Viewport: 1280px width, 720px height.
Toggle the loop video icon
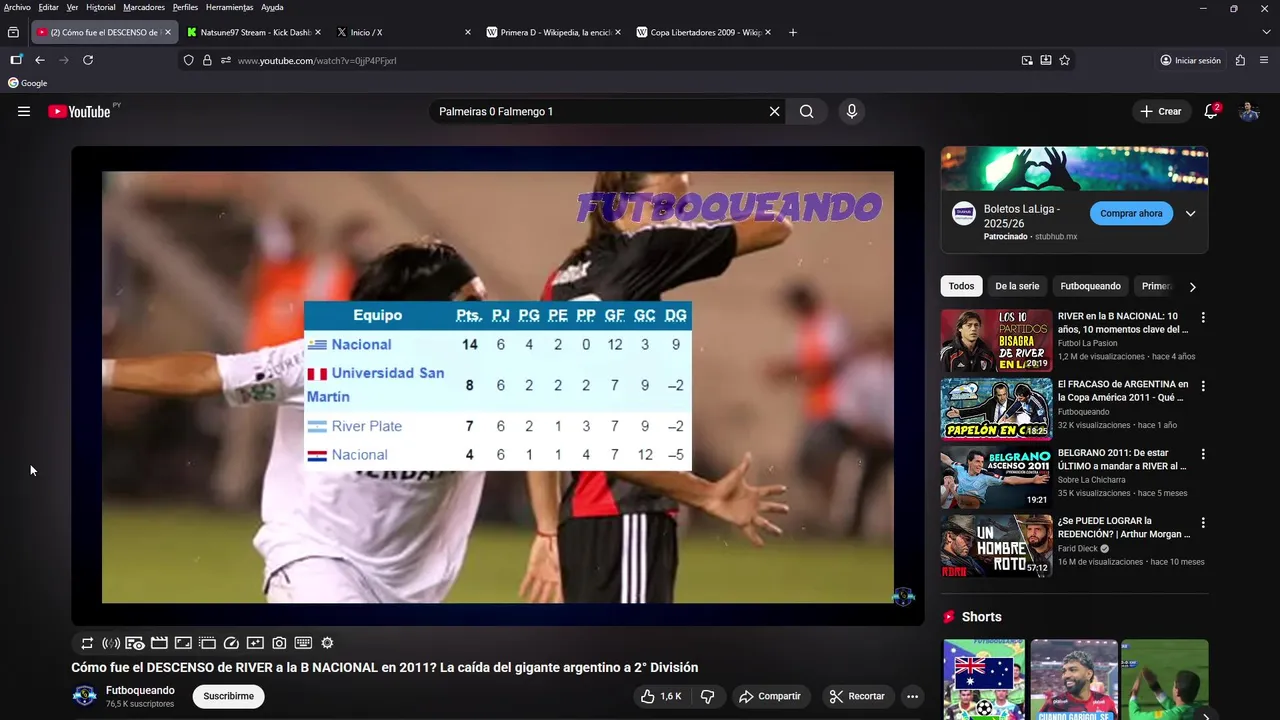(87, 643)
